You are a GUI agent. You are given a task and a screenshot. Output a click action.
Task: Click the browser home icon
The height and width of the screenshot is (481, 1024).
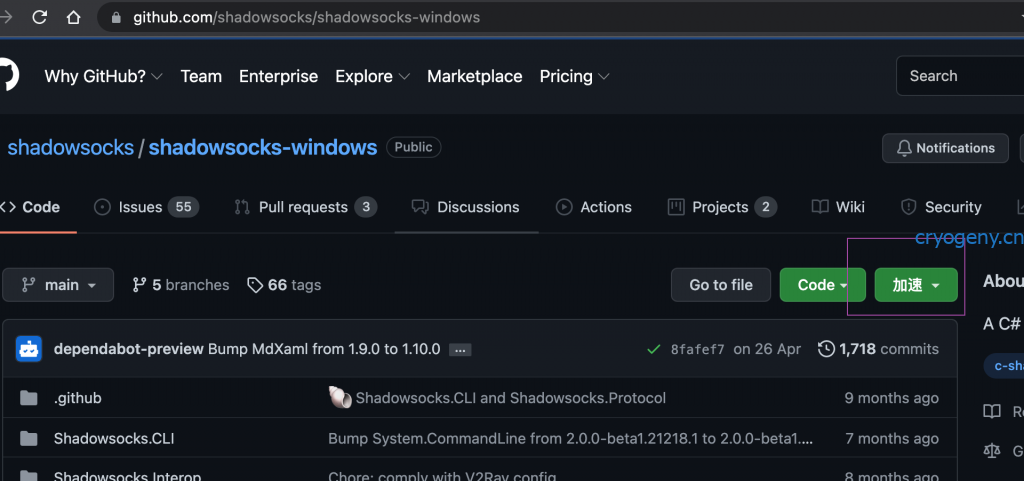click(73, 17)
